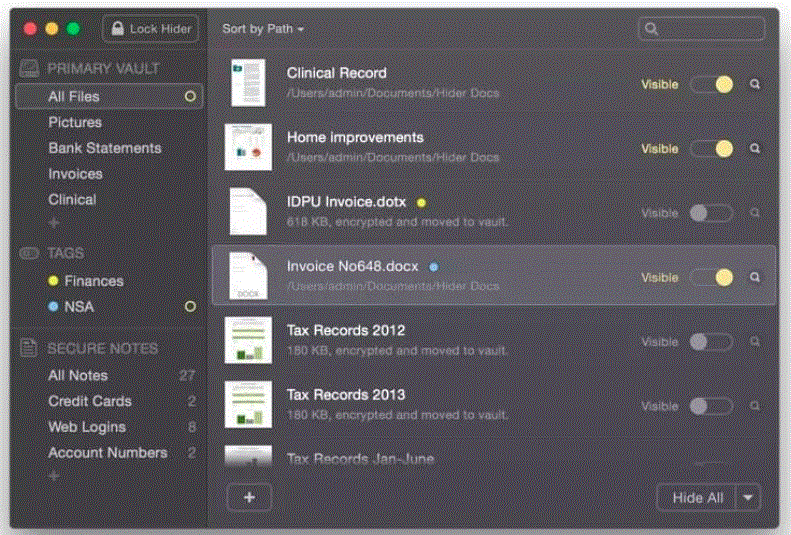Click the add file plus button
Viewport: 791px width, 535px height.
[249, 498]
